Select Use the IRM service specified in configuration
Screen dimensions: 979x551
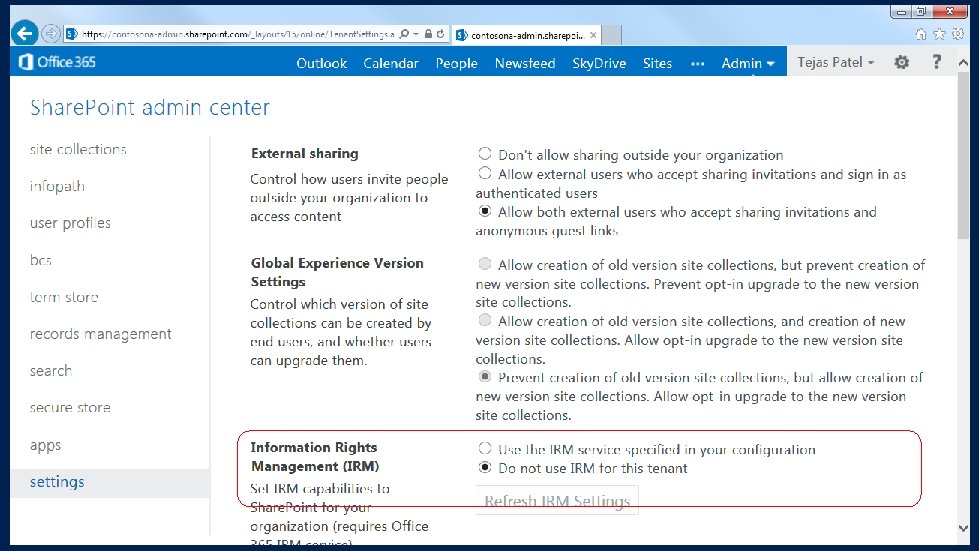point(485,448)
